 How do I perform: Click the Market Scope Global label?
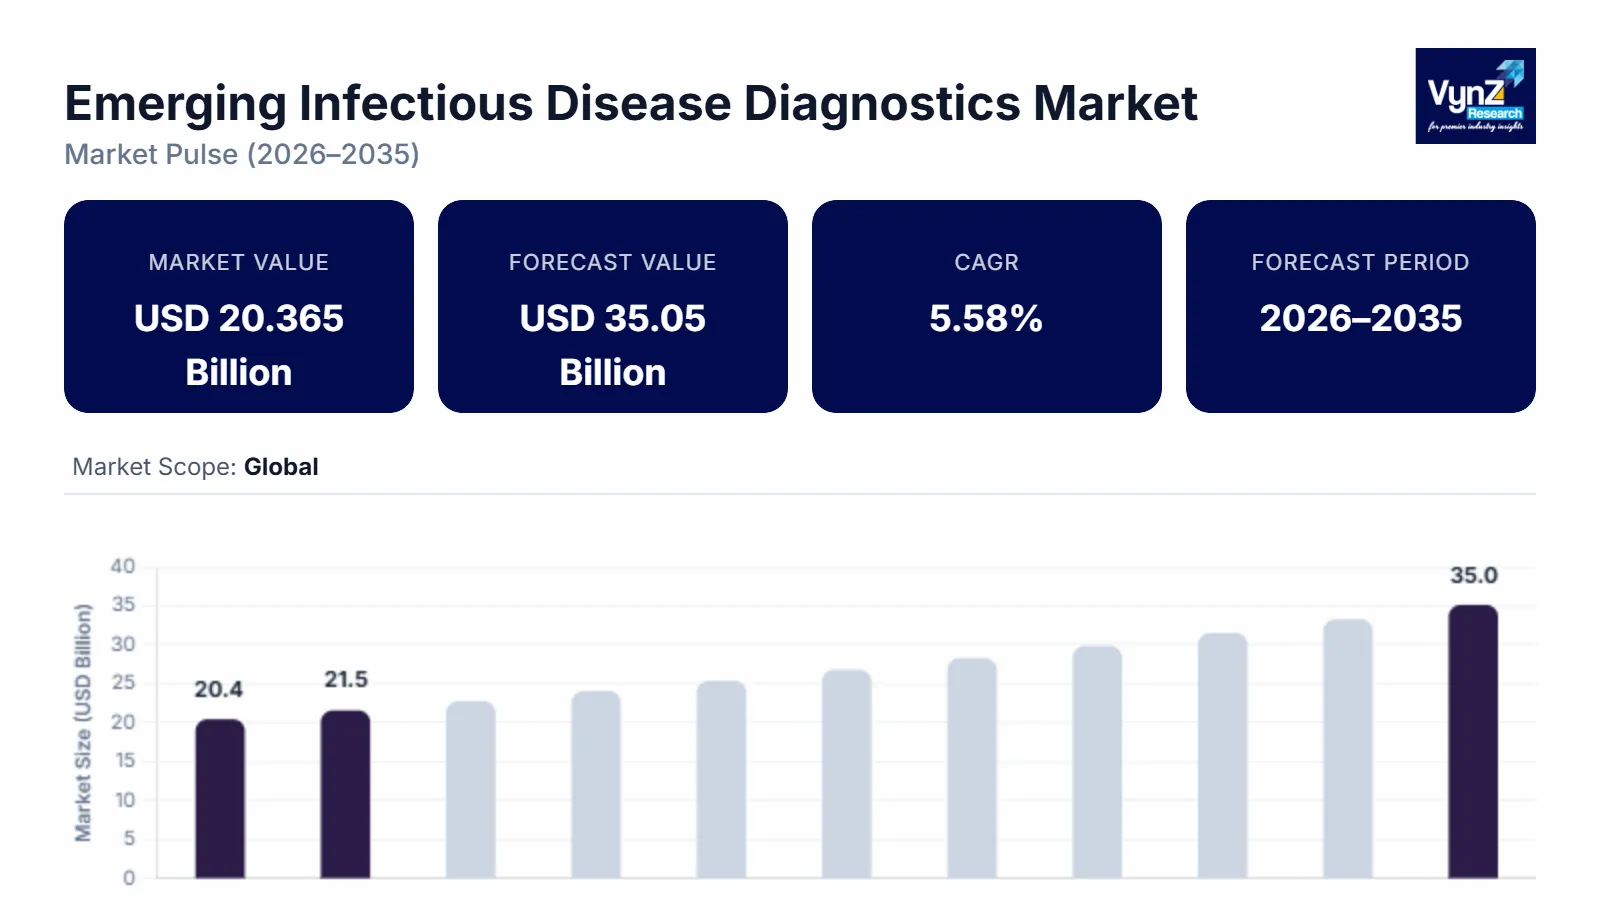[196, 467]
